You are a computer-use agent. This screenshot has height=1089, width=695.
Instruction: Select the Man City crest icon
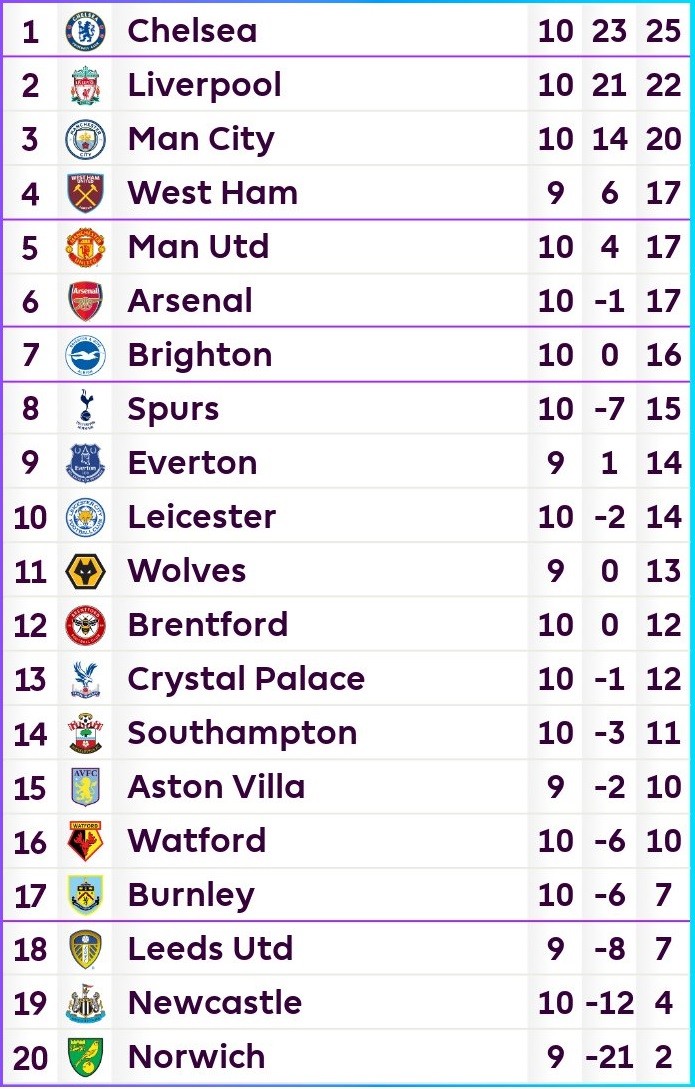point(85,140)
